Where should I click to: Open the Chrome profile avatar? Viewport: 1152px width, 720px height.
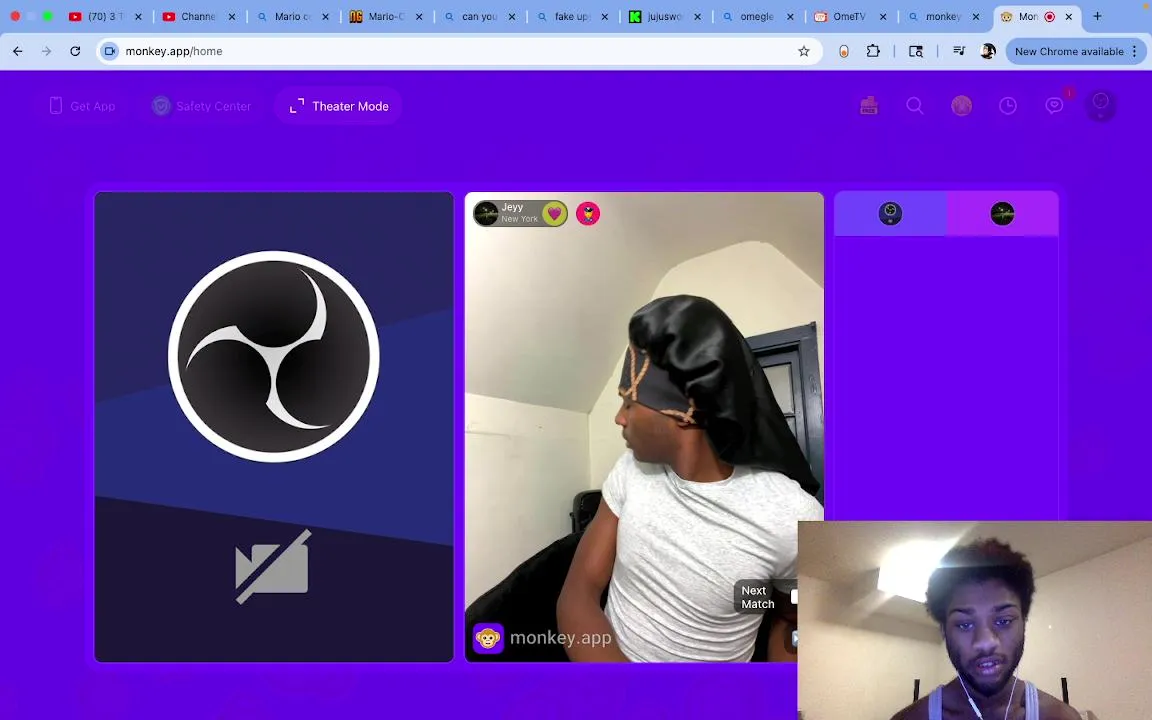[987, 51]
